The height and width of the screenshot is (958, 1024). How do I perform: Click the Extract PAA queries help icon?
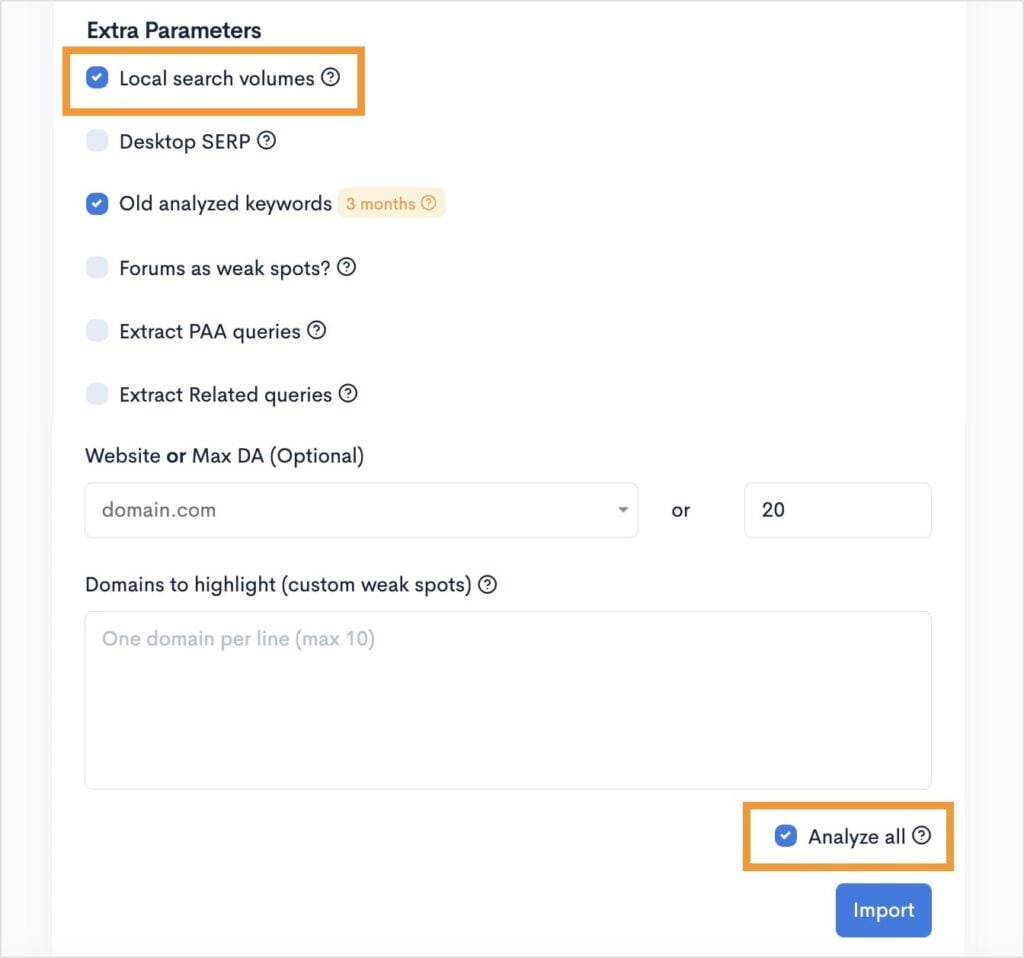pos(317,330)
